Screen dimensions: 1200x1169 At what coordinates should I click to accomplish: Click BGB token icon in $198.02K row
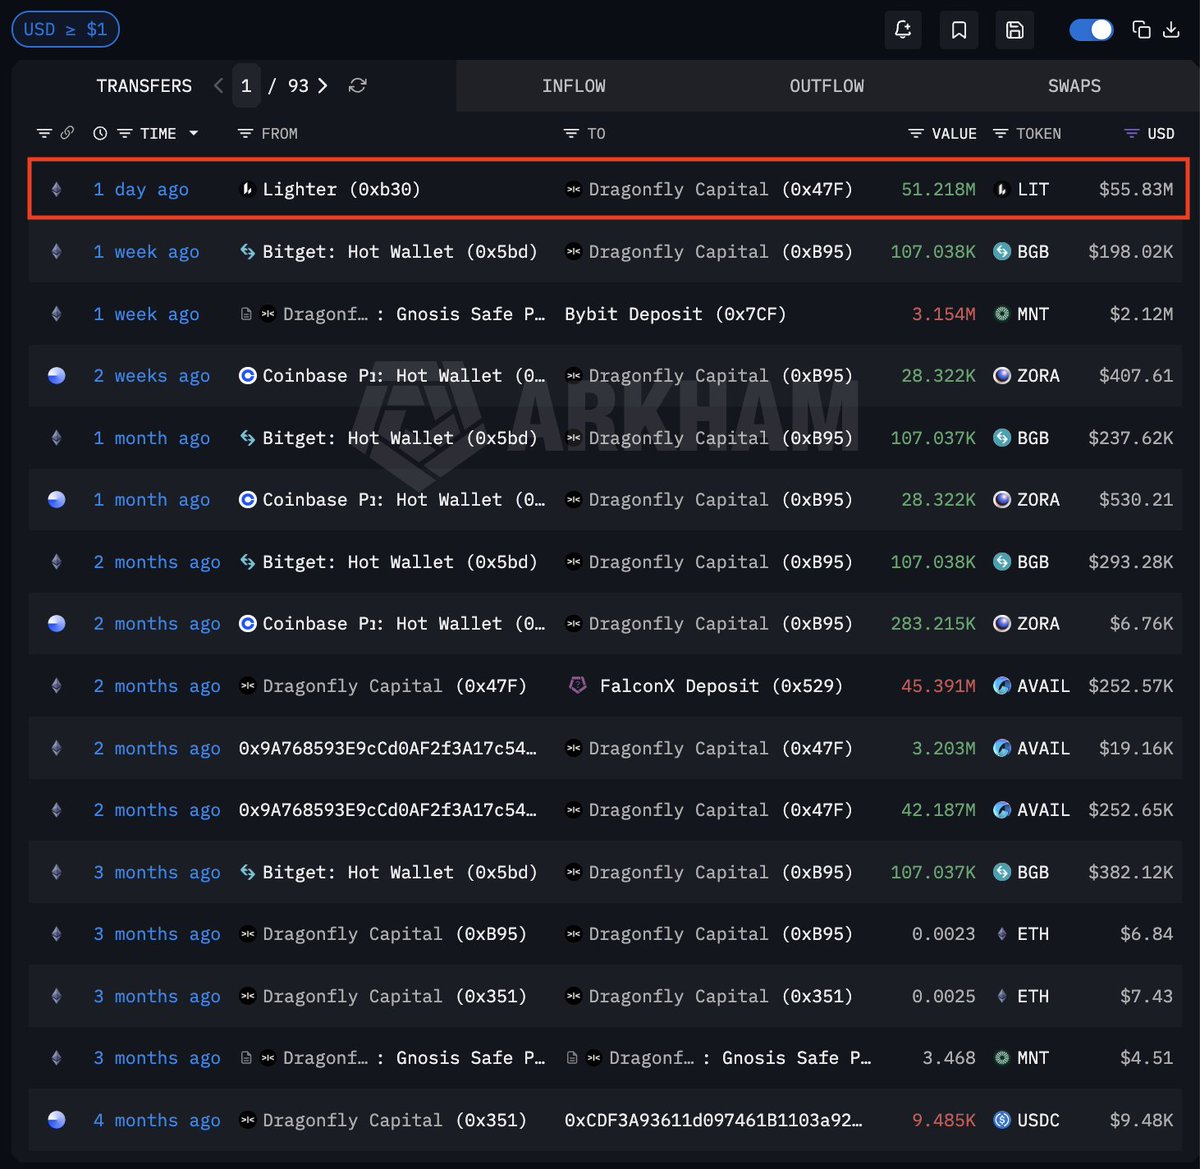tap(1001, 252)
